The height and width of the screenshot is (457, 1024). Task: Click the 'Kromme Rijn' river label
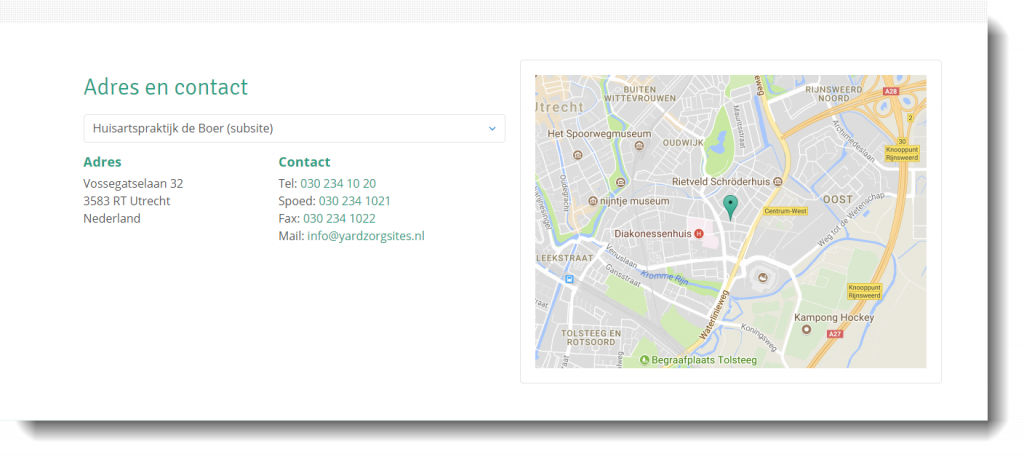click(x=663, y=277)
